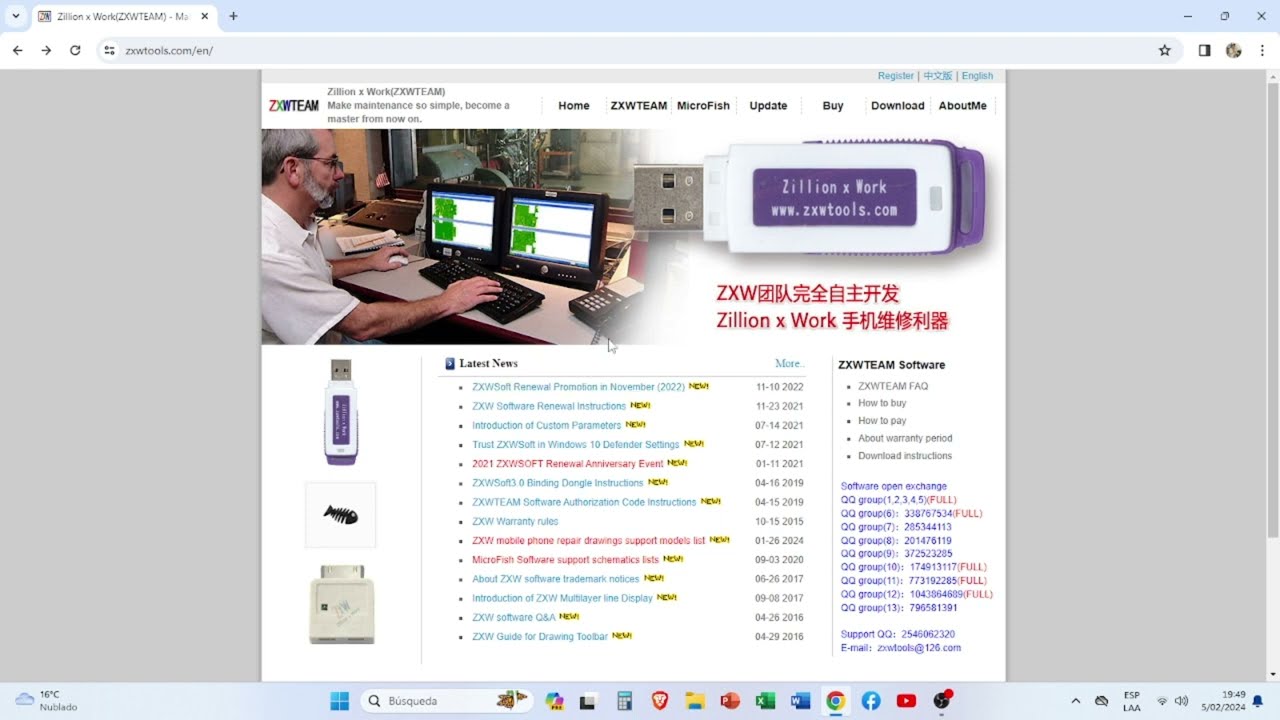This screenshot has height=720, width=1280.
Task: Switch to the Chinese version link
Action: (937, 76)
